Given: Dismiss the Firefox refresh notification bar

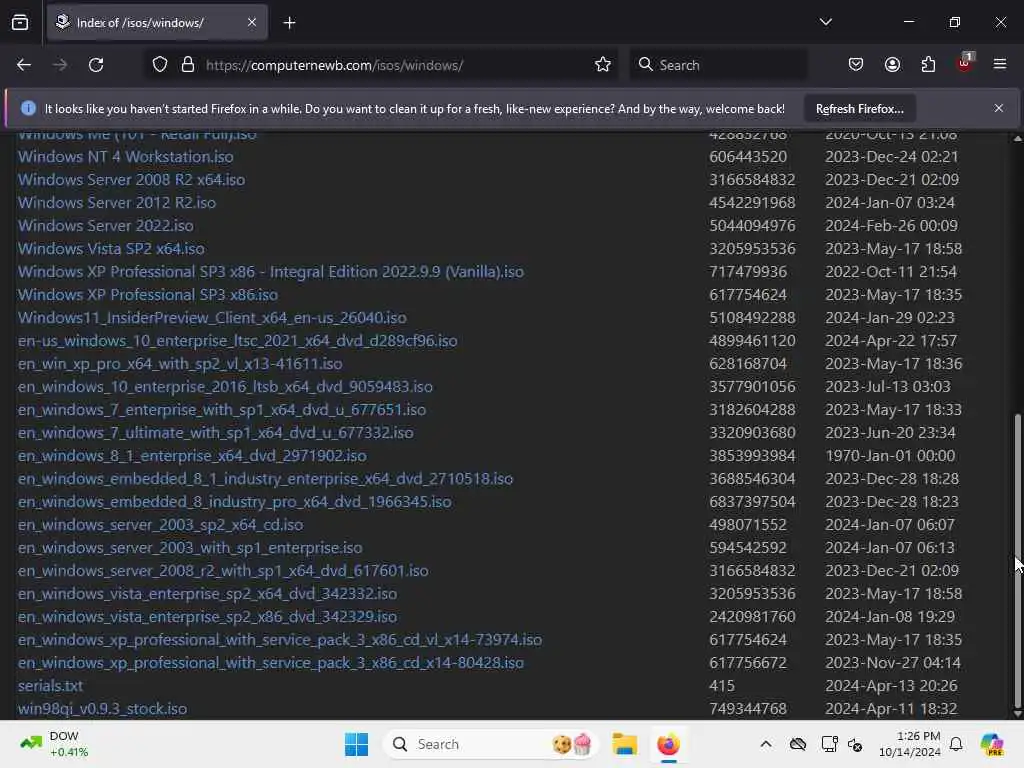Looking at the screenshot, I should coord(999,108).
